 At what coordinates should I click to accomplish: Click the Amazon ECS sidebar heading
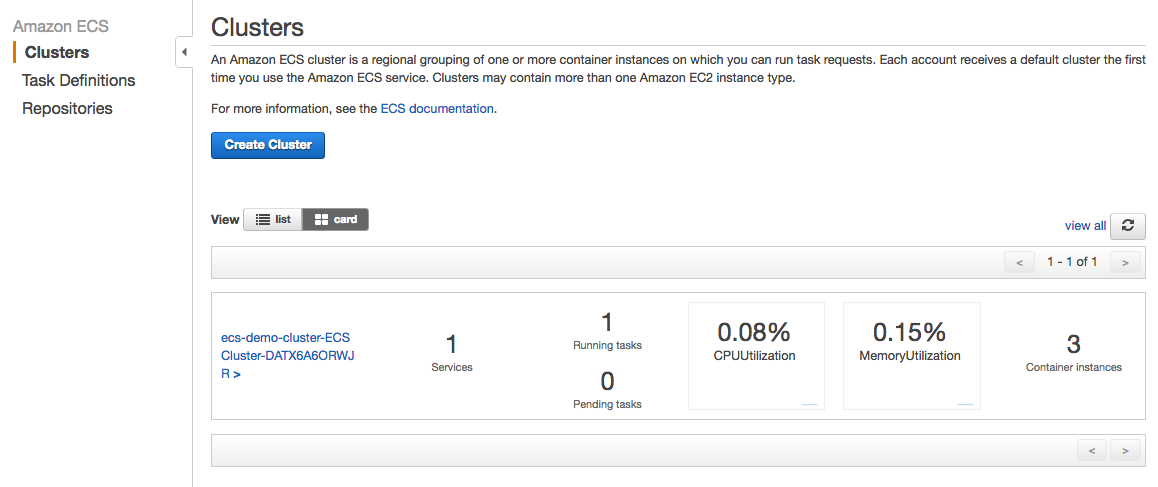[61, 26]
